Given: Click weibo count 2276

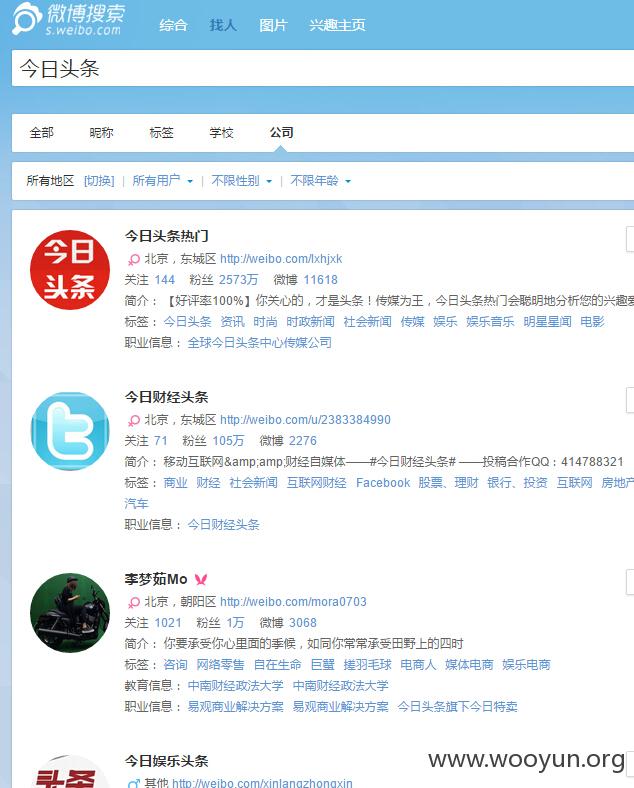Looking at the screenshot, I should click(x=303, y=441).
